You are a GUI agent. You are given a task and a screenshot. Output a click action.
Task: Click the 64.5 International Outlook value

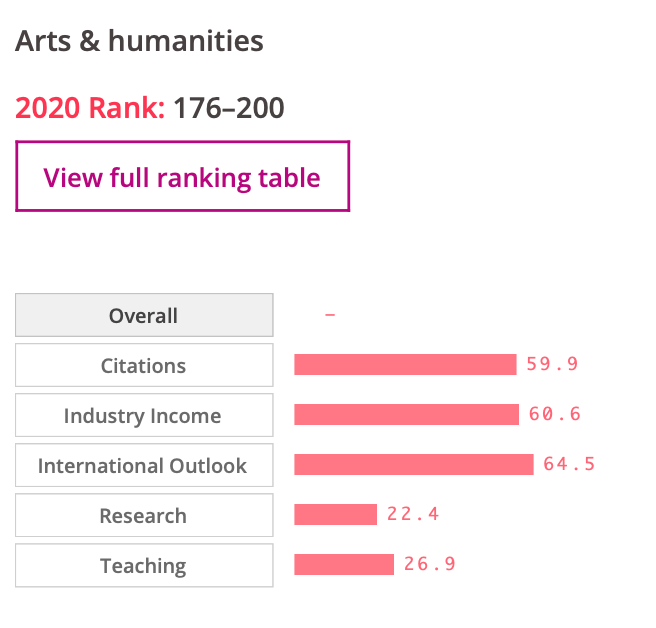tap(569, 464)
